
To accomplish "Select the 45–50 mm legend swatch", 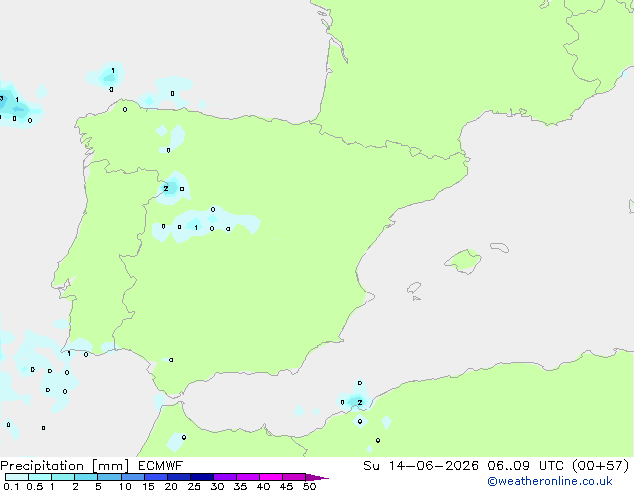I will [x=294, y=477].
